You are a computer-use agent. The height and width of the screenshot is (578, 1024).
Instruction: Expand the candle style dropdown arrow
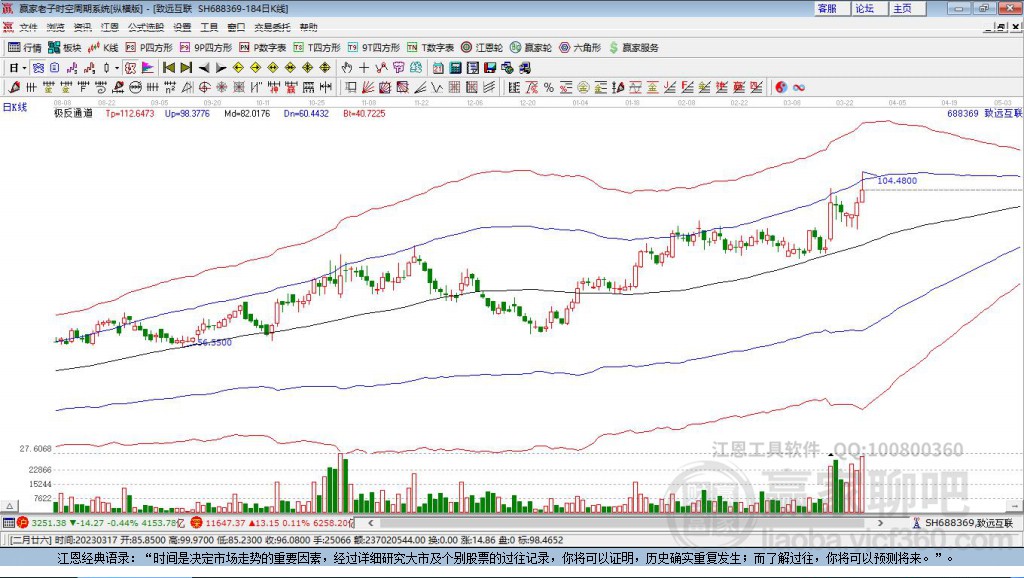coord(117,68)
